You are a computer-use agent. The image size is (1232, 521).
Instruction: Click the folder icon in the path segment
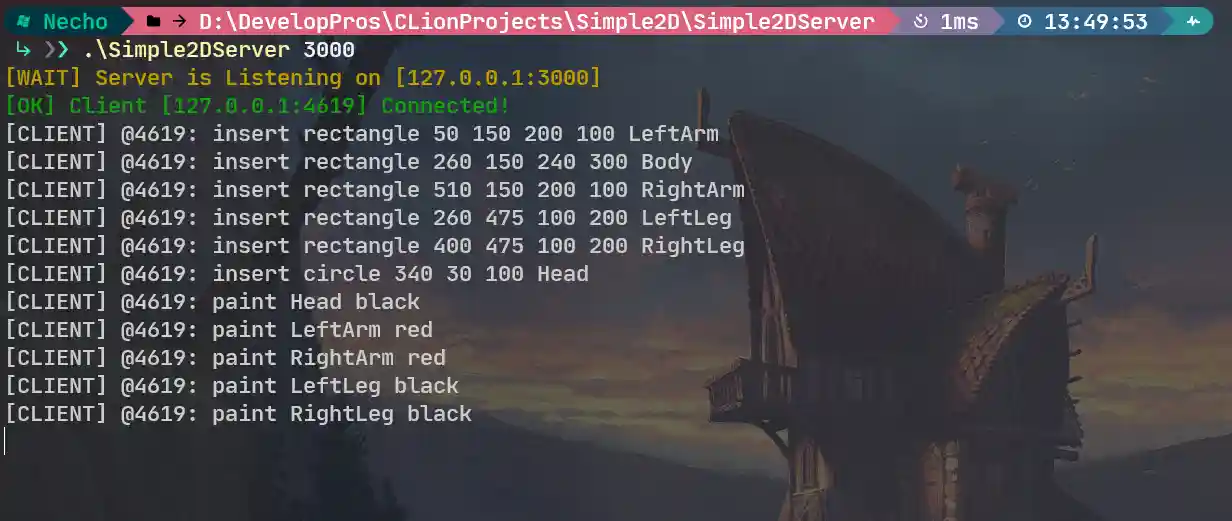click(153, 21)
